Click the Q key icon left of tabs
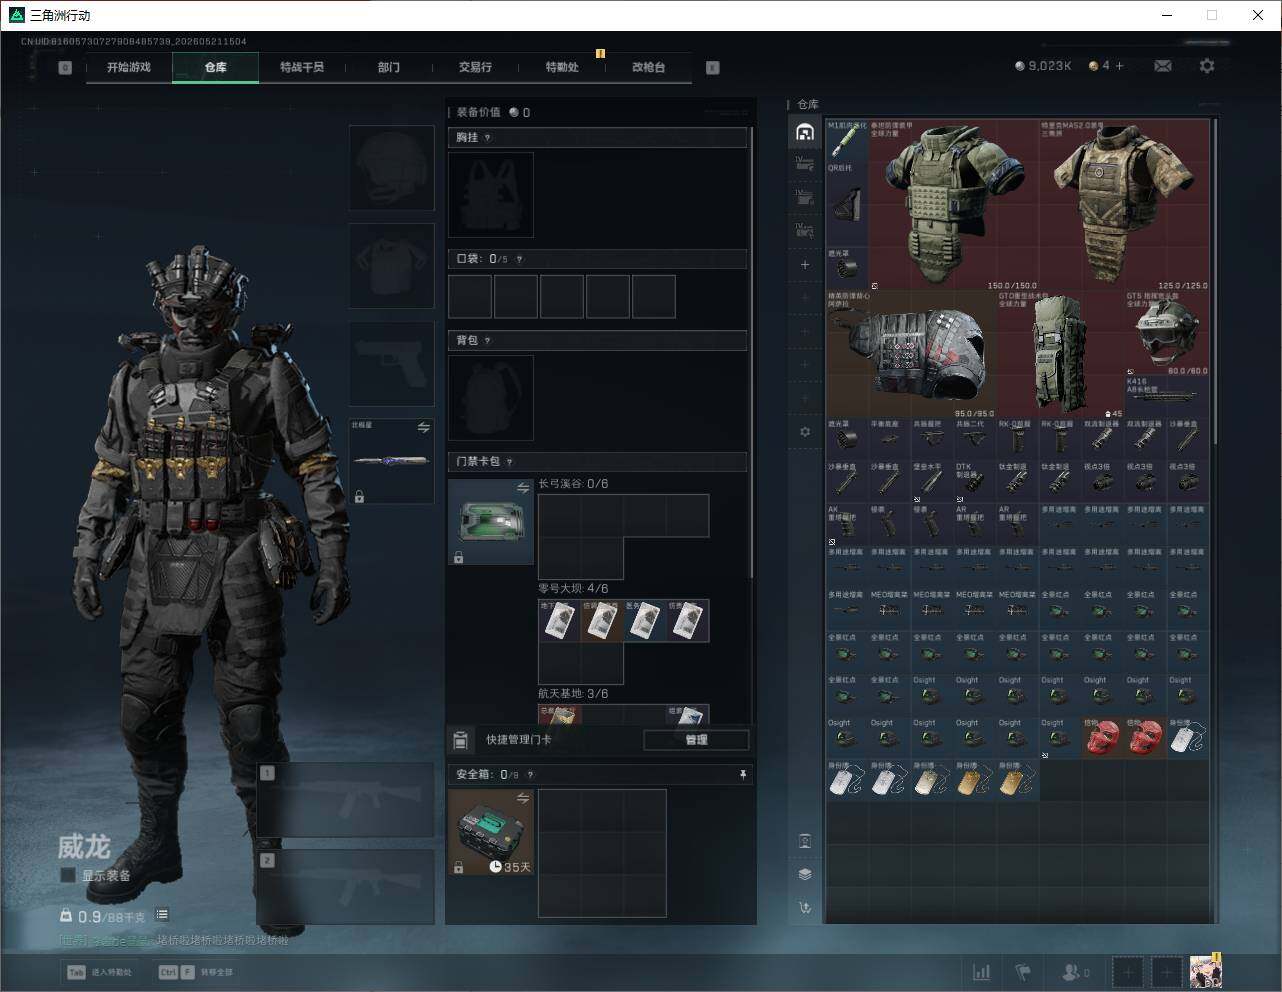Screen dimensions: 1282x992 click(x=65, y=68)
